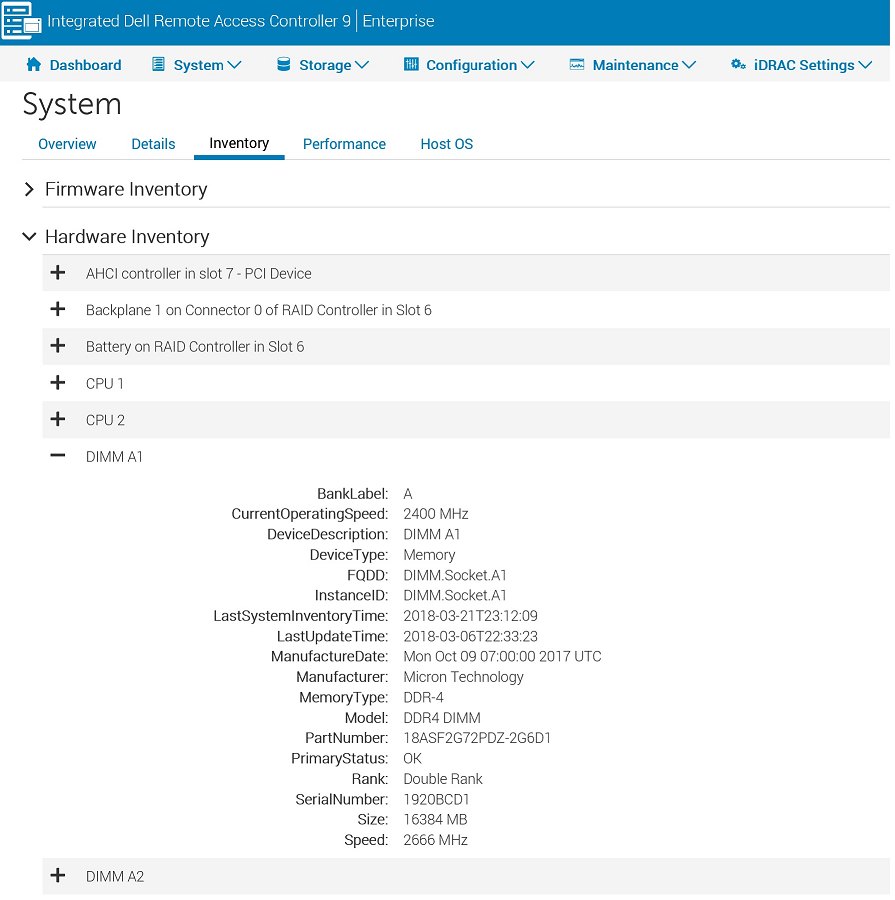895x900 pixels.
Task: Click the Maintenance icon in the navigation bar
Action: point(576,64)
